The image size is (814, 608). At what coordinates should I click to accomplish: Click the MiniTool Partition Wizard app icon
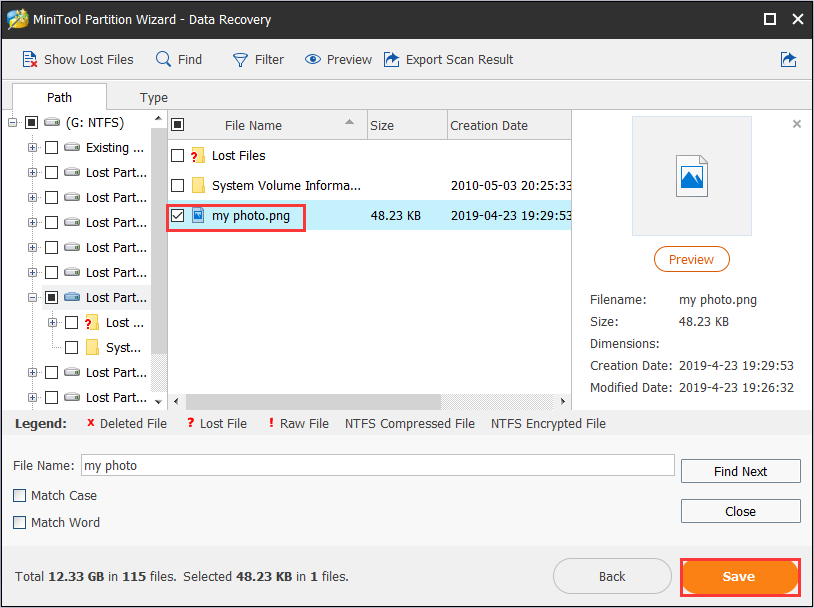(x=17, y=19)
